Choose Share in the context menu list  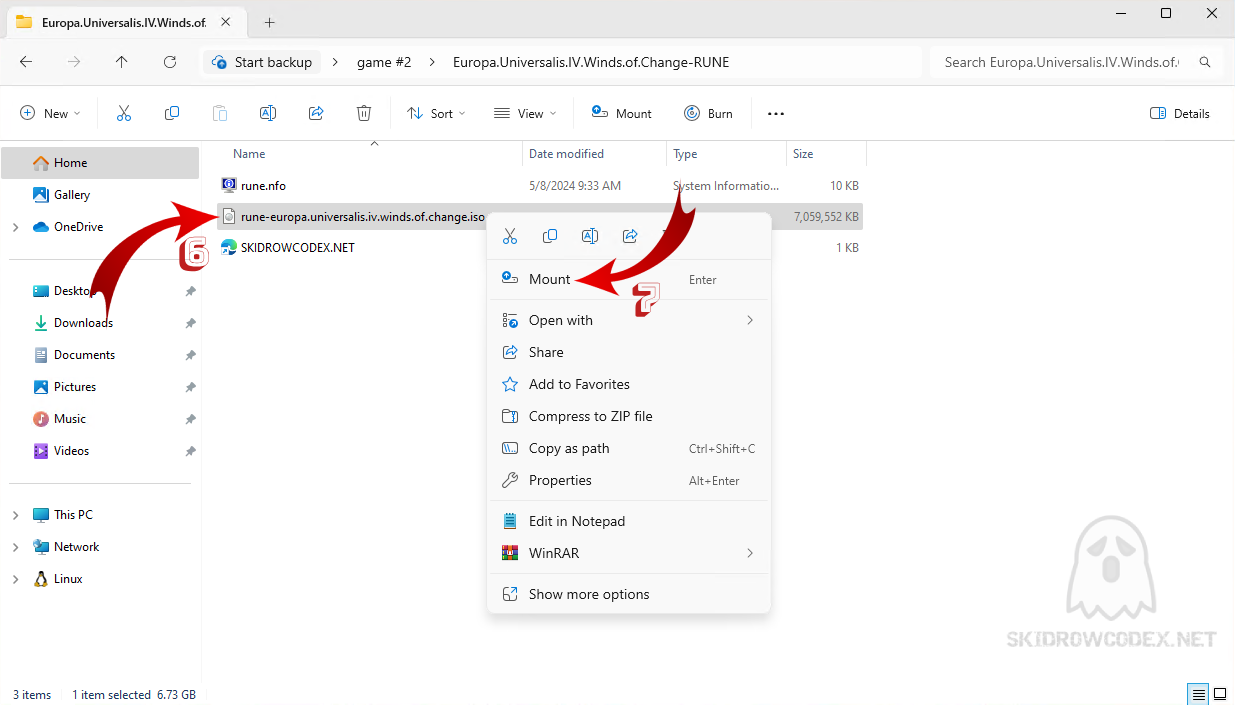(629, 352)
